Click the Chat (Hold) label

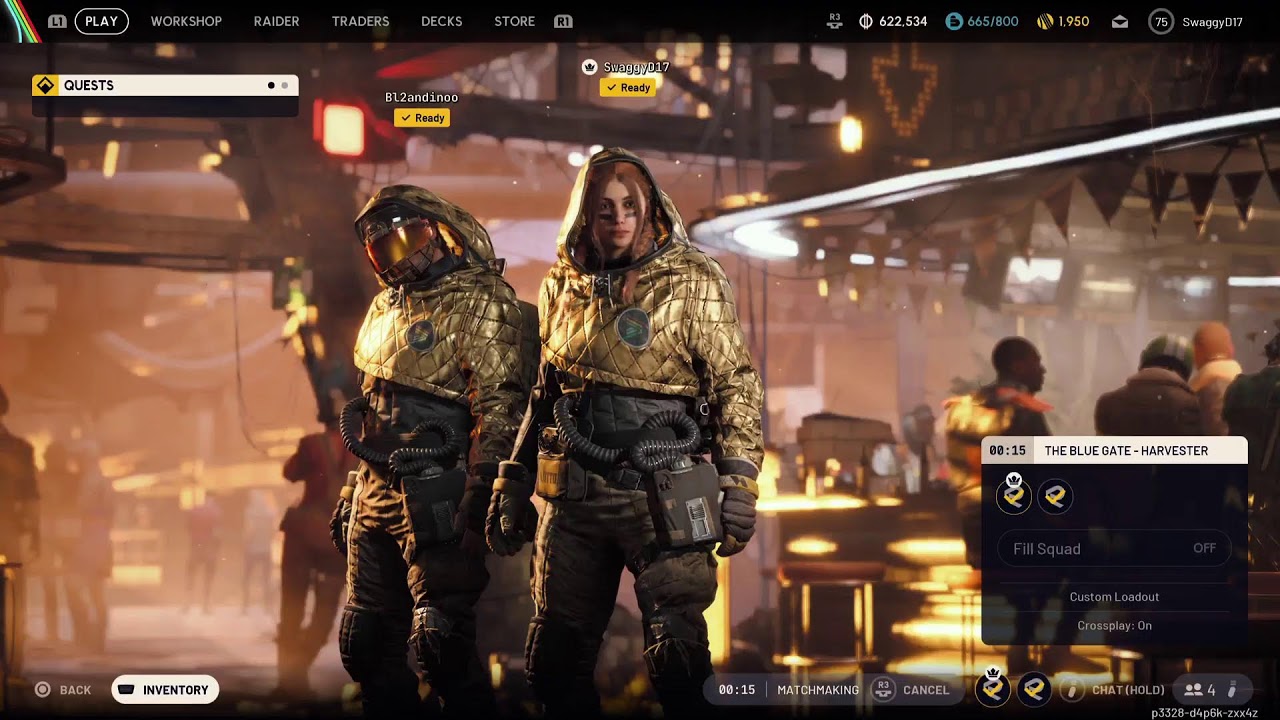point(1128,690)
